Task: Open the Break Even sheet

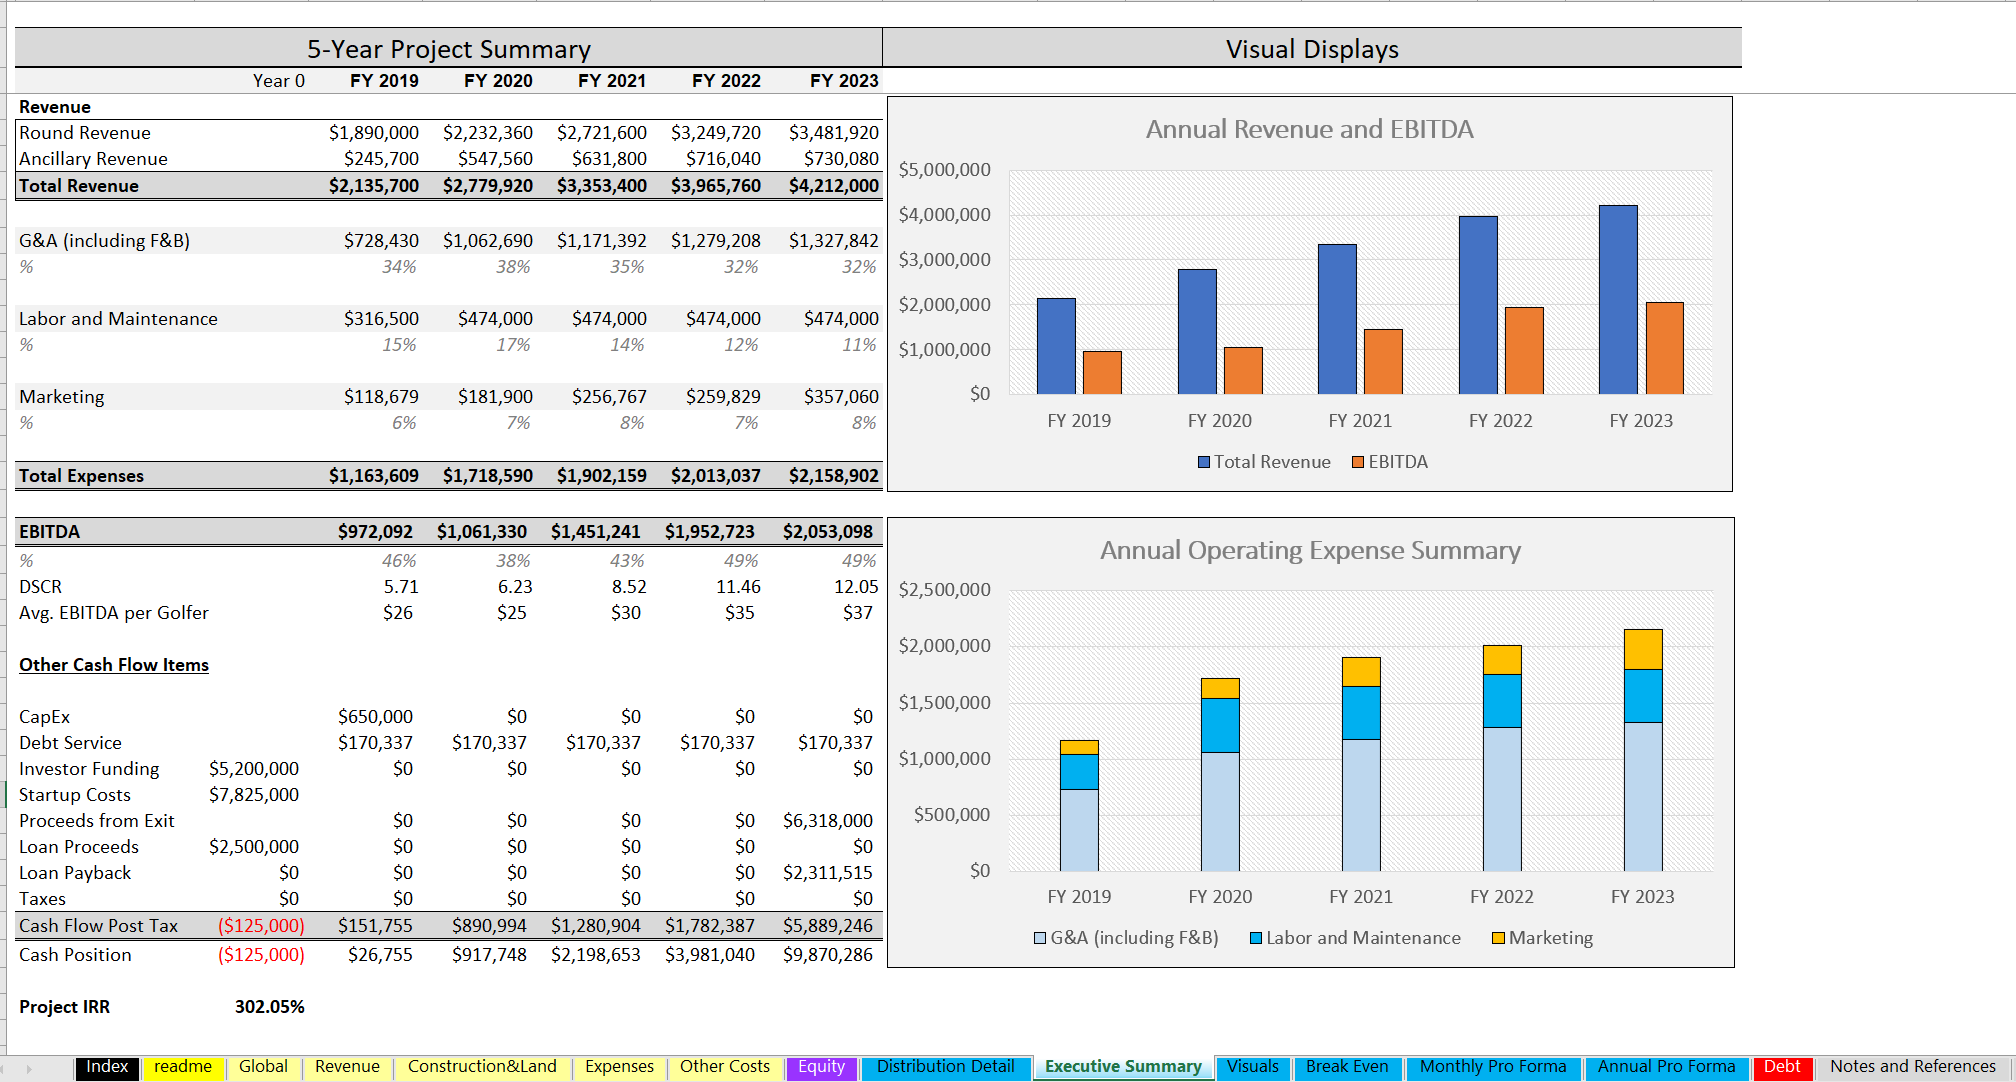Action: 1347,1067
